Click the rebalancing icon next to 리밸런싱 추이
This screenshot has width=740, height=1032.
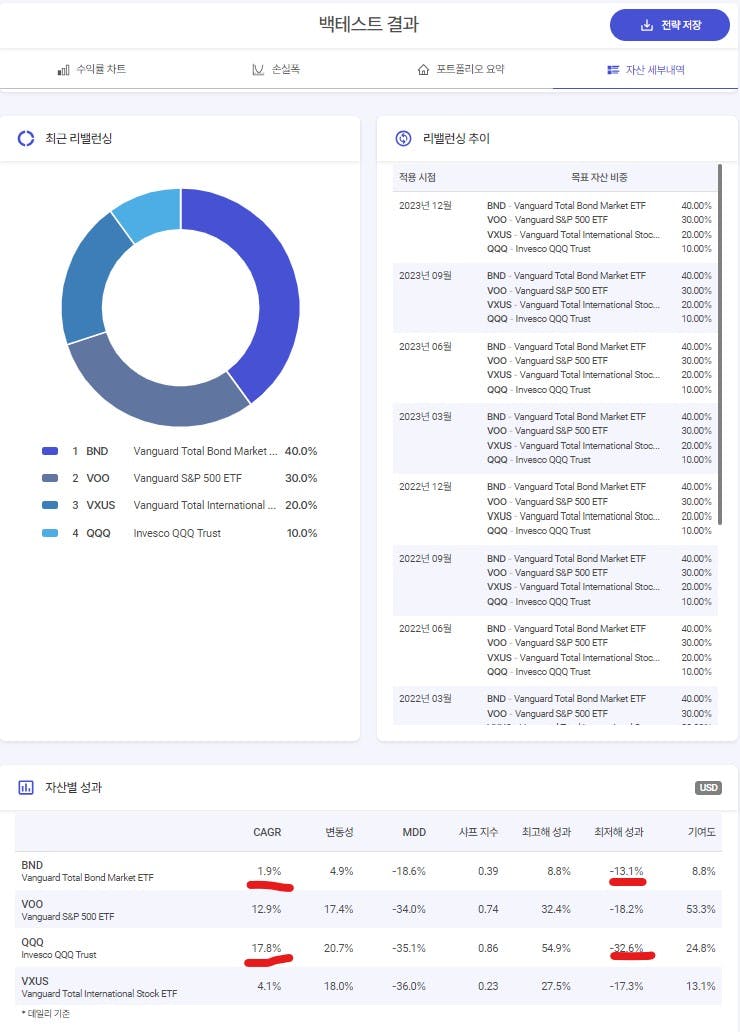(403, 138)
